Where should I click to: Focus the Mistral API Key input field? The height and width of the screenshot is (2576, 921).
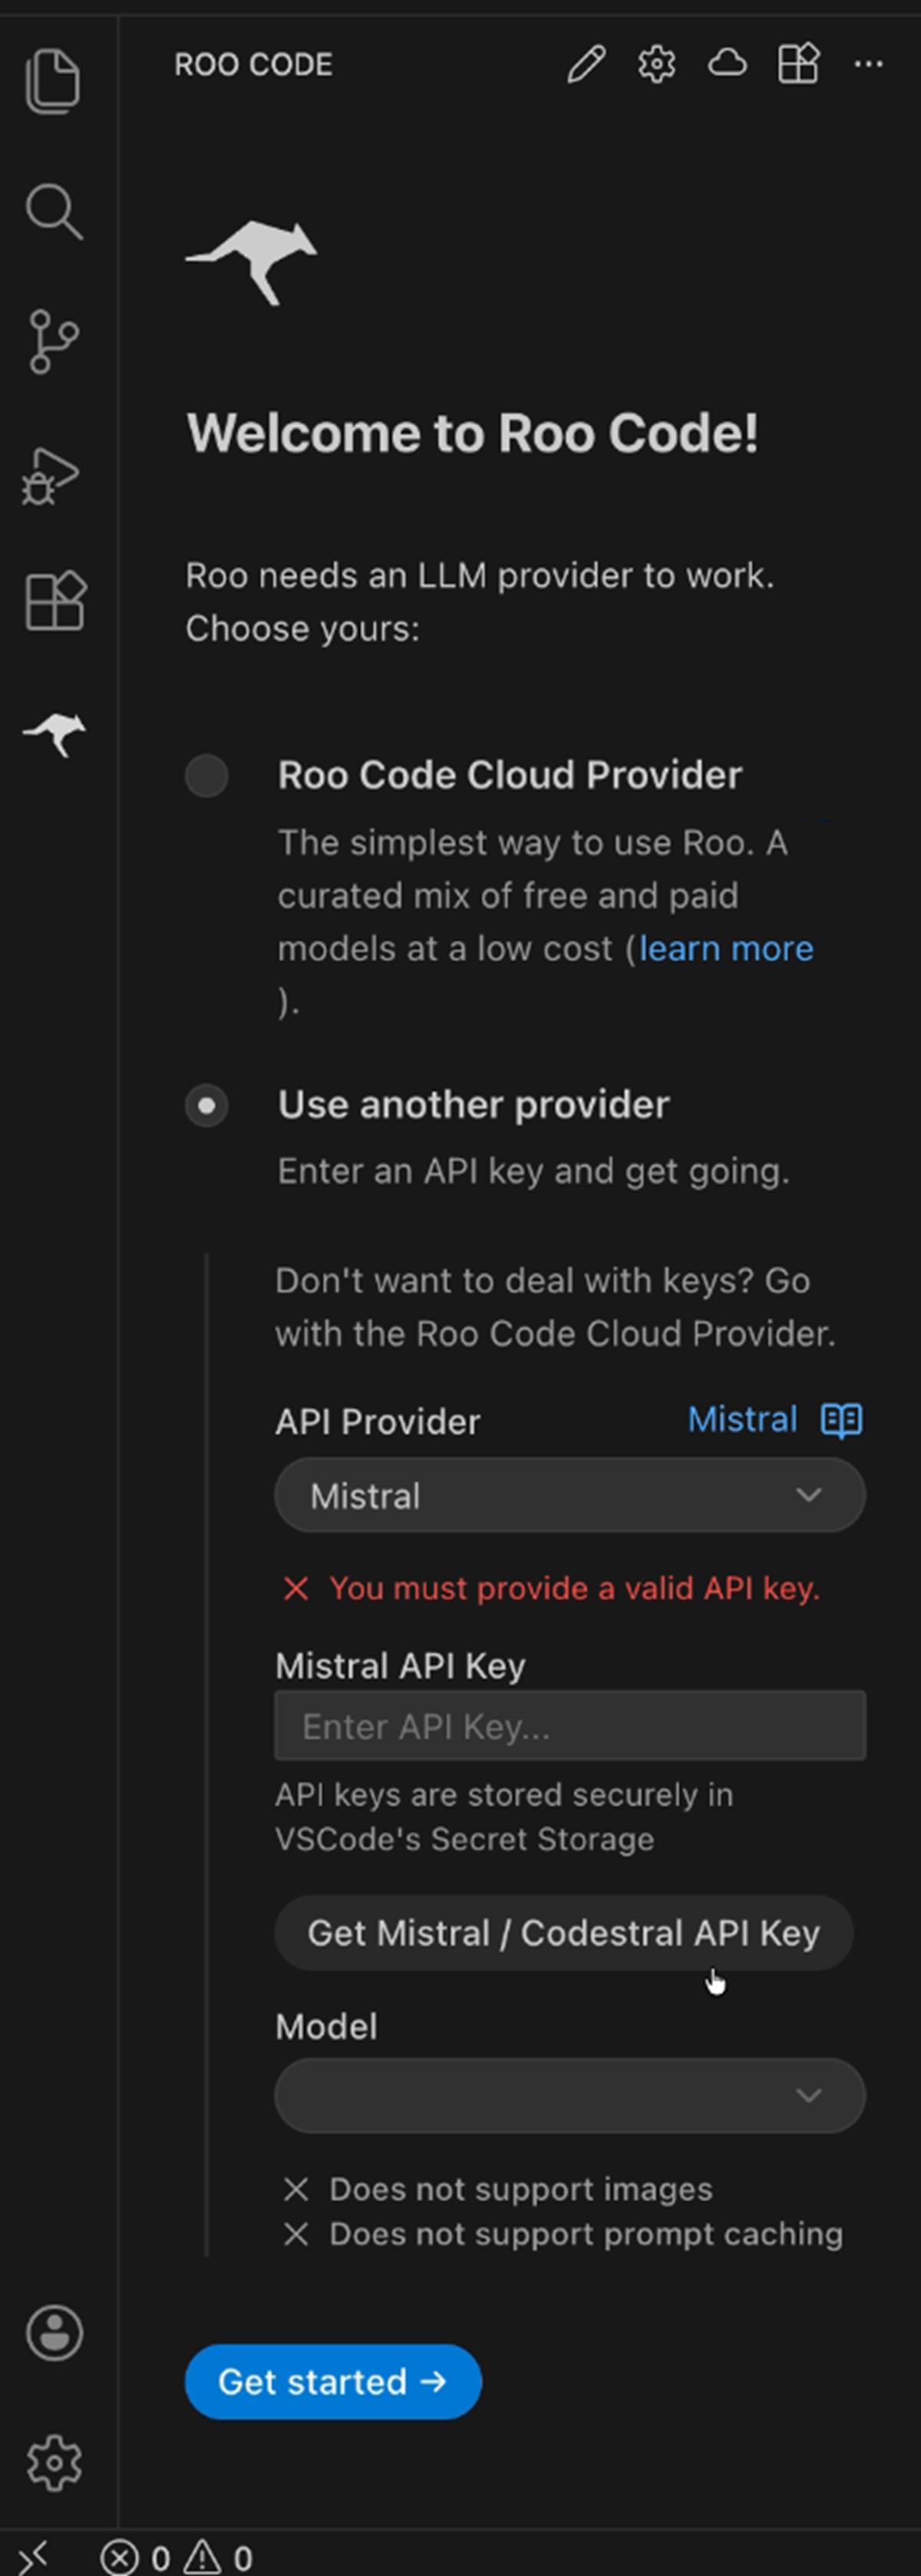(x=570, y=1726)
